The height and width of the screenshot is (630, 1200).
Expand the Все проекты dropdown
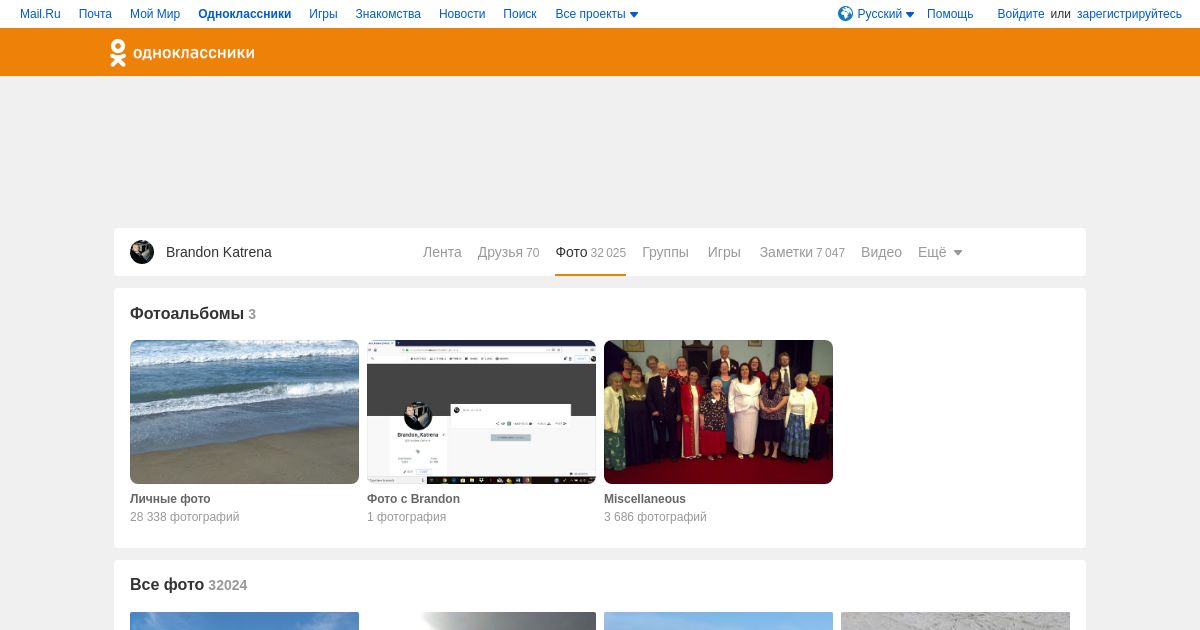pyautogui.click(x=597, y=14)
